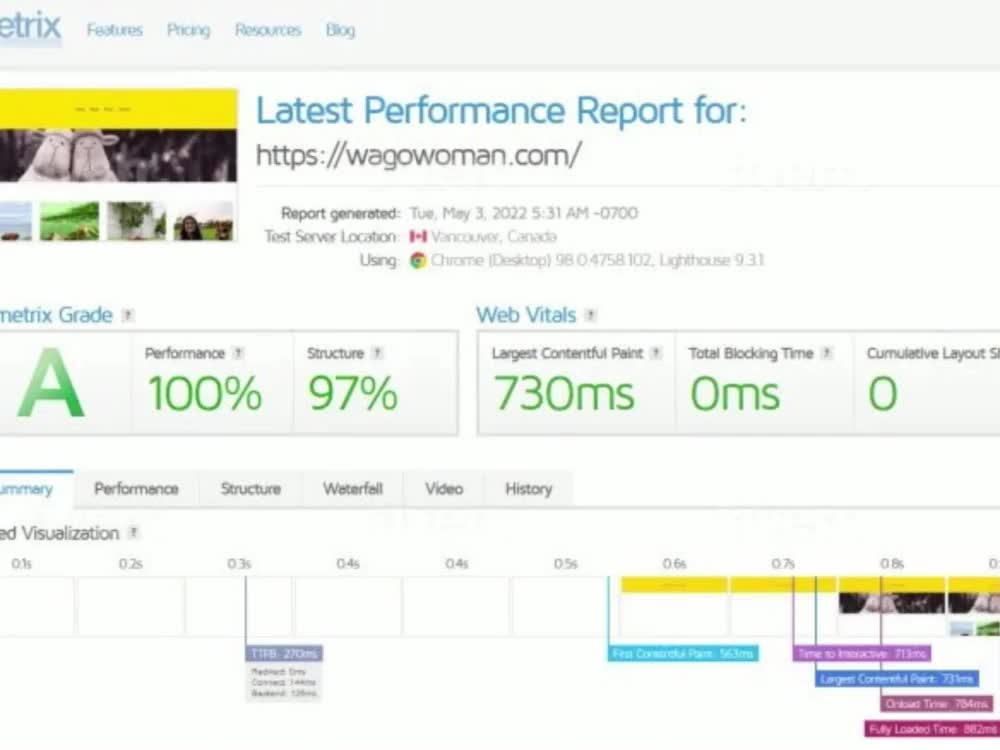This screenshot has height=750, width=1000.
Task: Switch to the Video tab
Action: 443,489
